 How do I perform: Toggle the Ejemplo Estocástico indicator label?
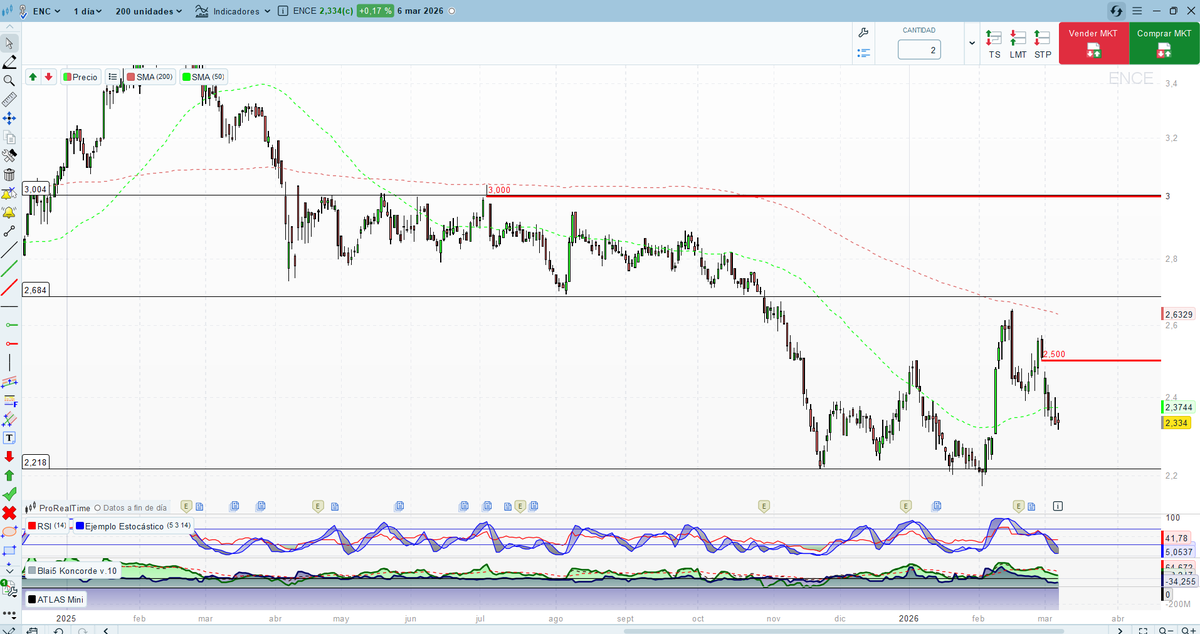(x=134, y=525)
